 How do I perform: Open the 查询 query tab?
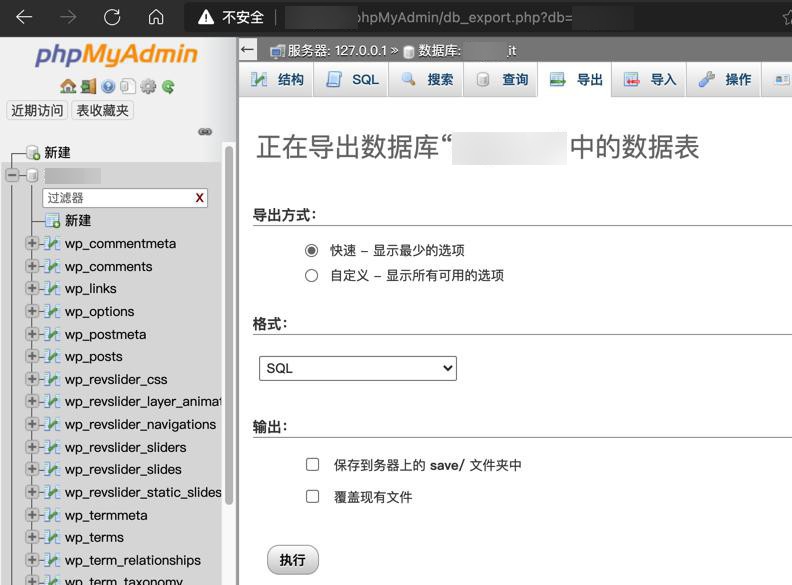501,79
